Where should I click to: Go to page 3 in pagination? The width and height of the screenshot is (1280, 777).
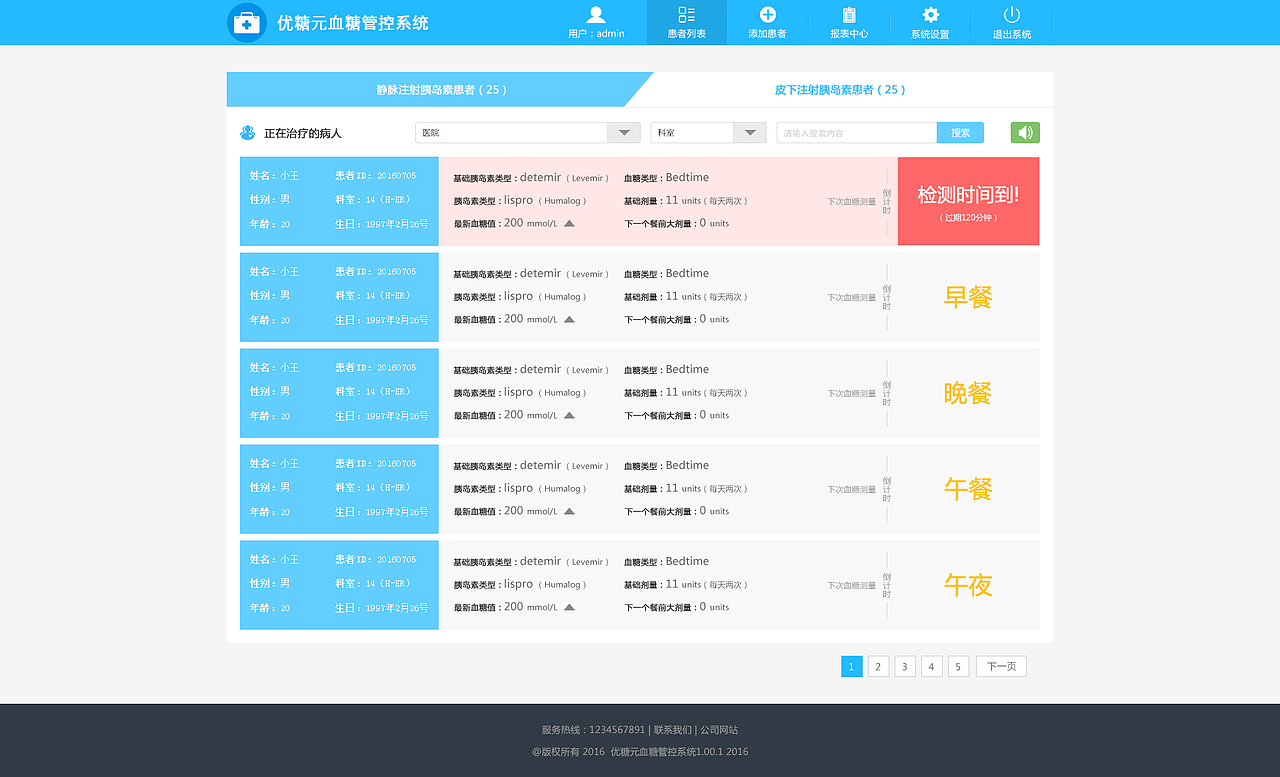pos(904,665)
